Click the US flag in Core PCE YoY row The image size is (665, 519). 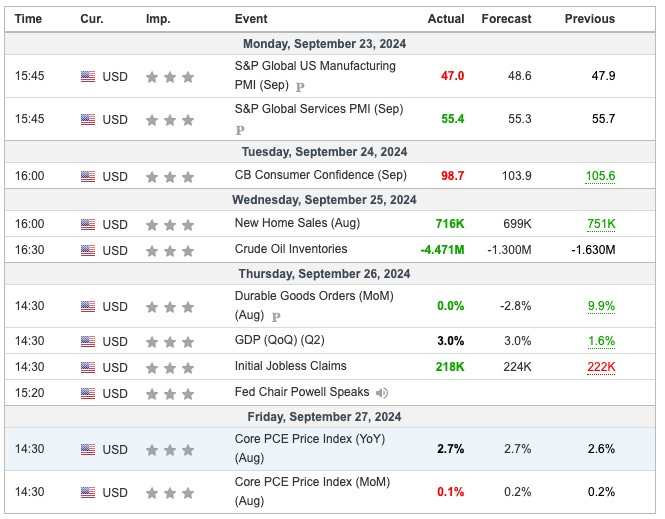[88, 449]
